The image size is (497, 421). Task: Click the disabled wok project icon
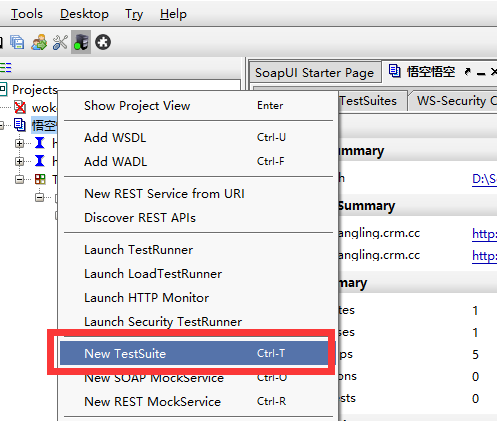pyautogui.click(x=20, y=107)
